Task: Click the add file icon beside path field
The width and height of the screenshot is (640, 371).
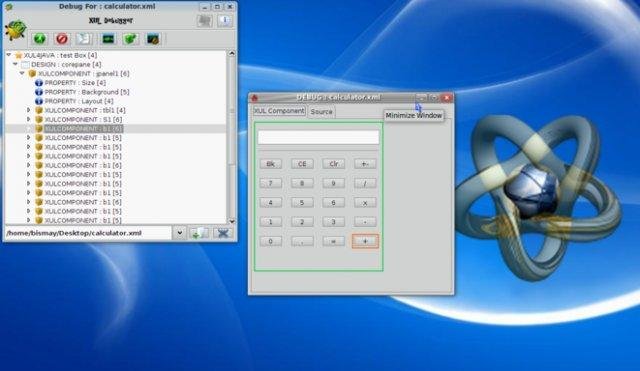Action: pos(200,233)
